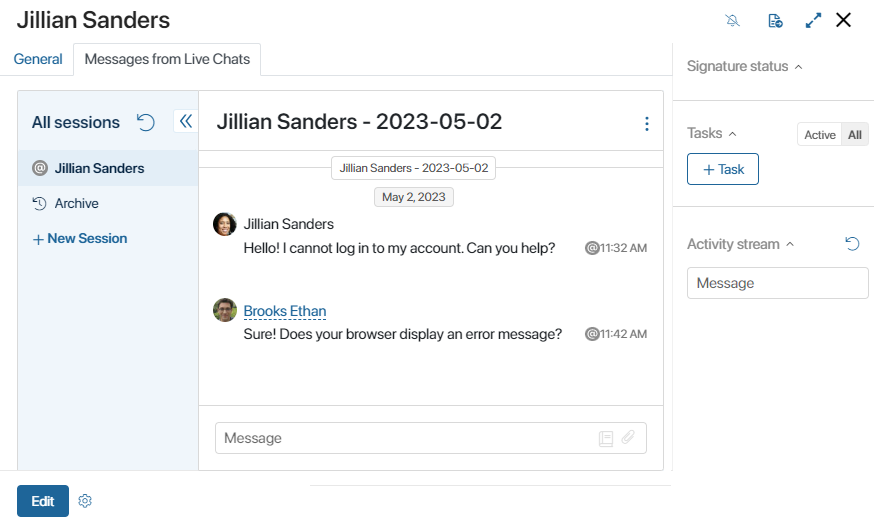Attach a file using the paperclip icon
Screen dimensions: 874x529
[628, 437]
